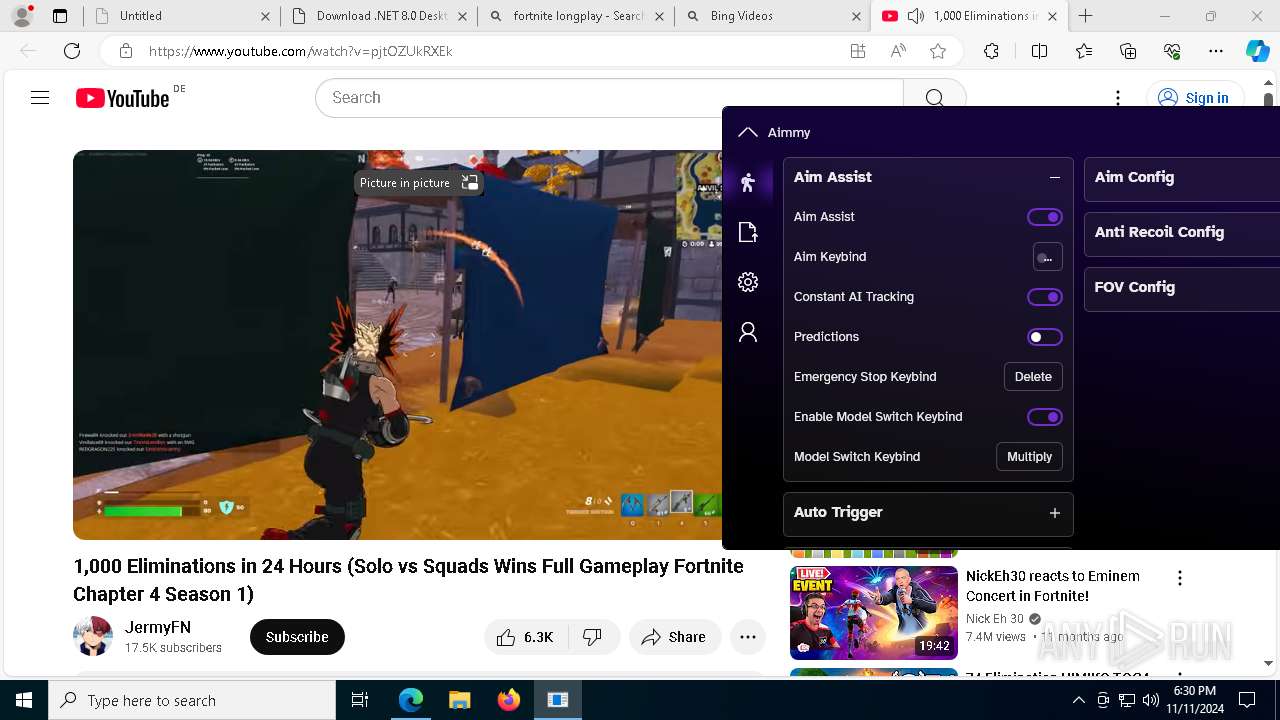
Task: Toggle Constant AI Tracking switch
Action: [1045, 297]
